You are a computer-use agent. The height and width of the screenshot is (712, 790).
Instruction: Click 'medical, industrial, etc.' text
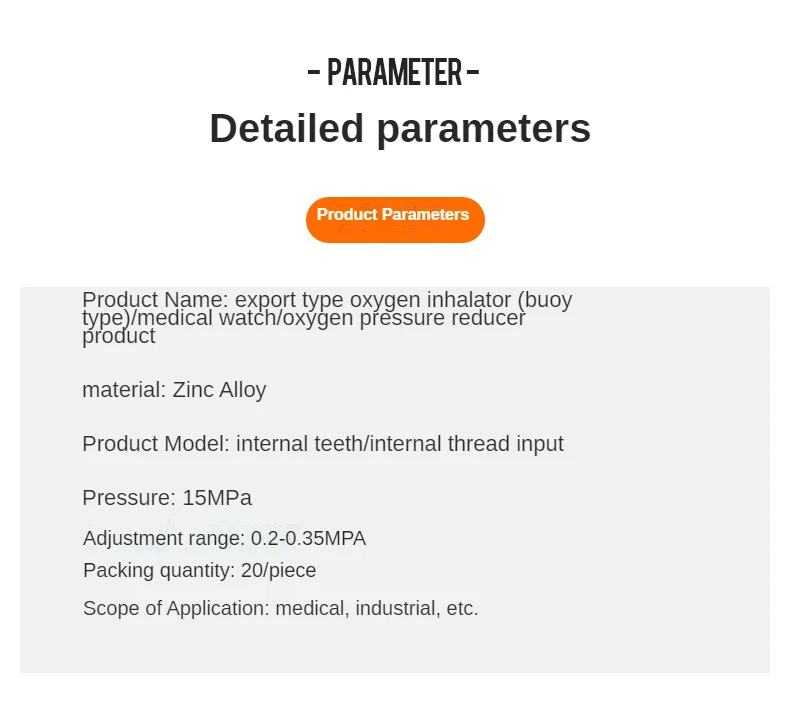click(377, 608)
